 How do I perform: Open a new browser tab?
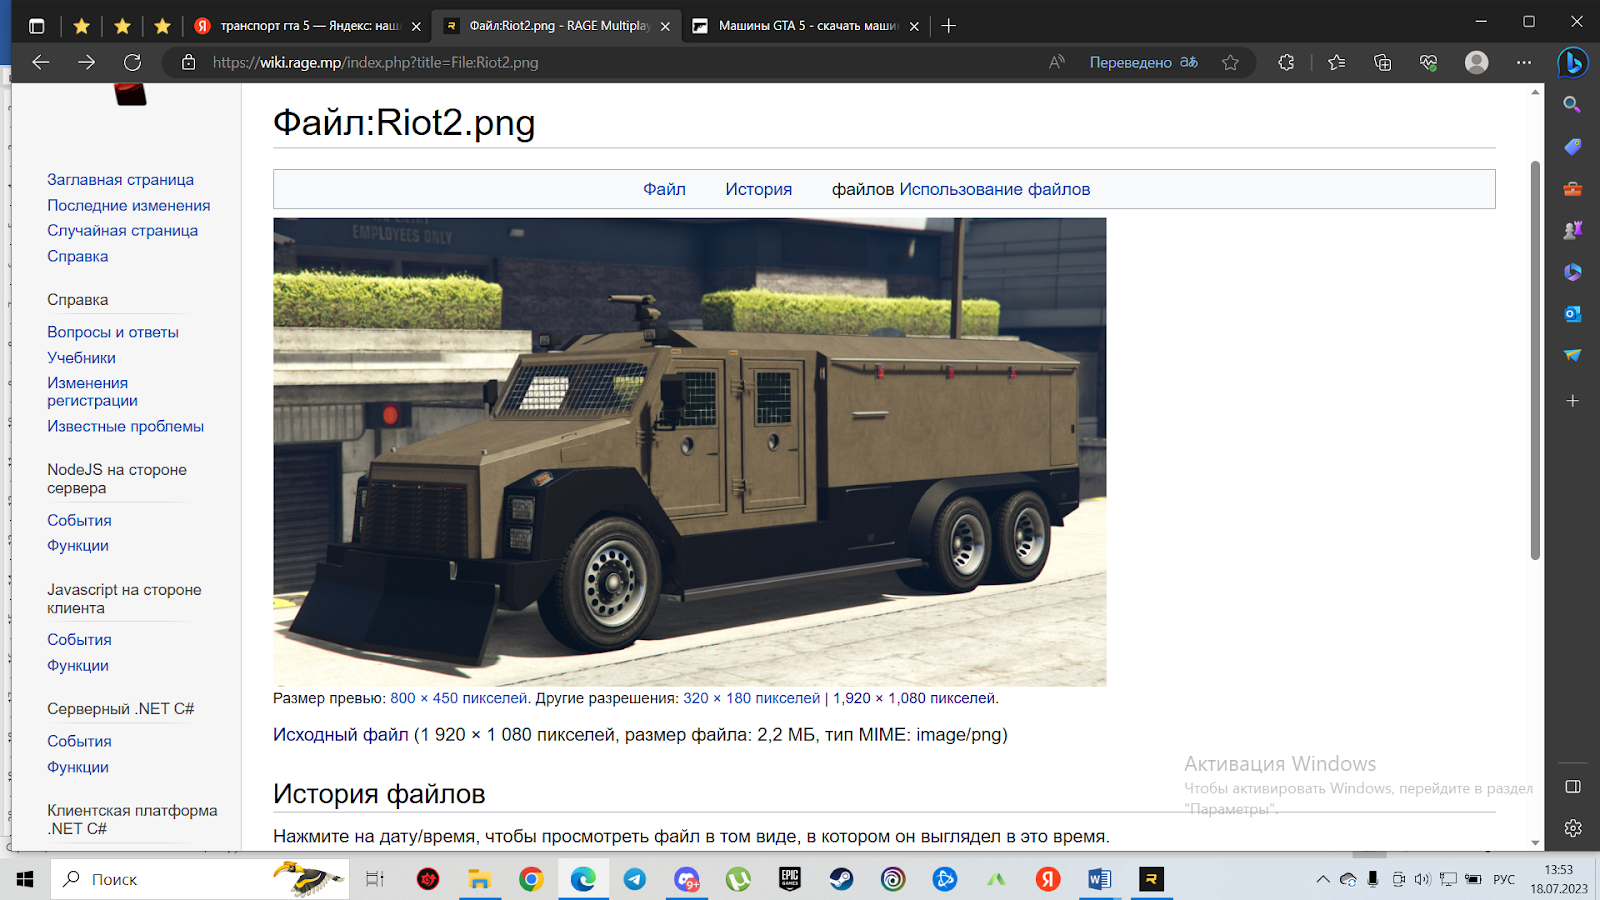point(948,26)
